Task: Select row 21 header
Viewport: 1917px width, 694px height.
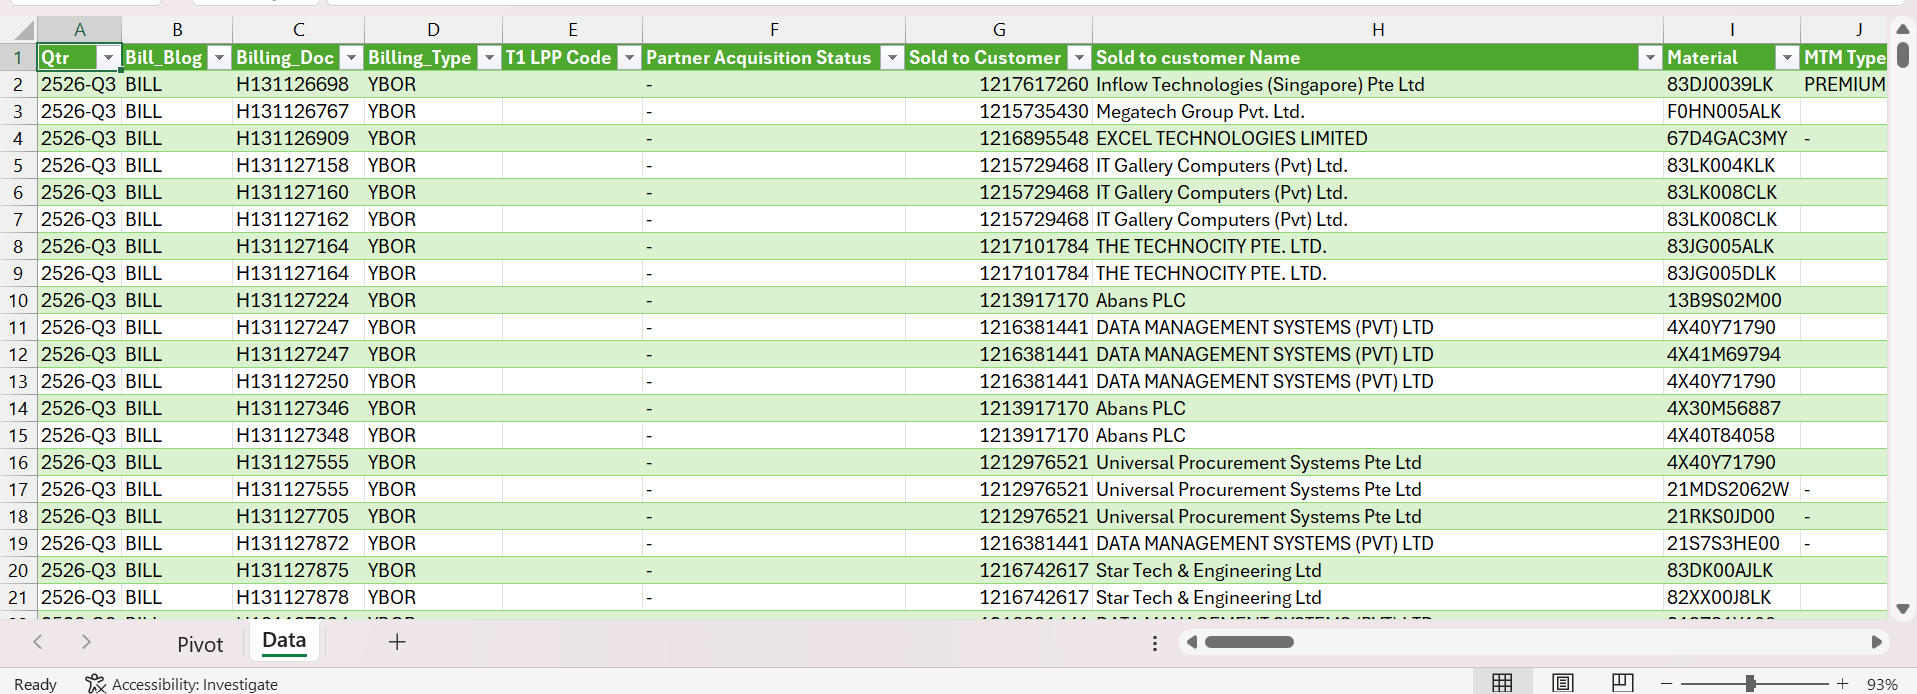Action: 18,598
